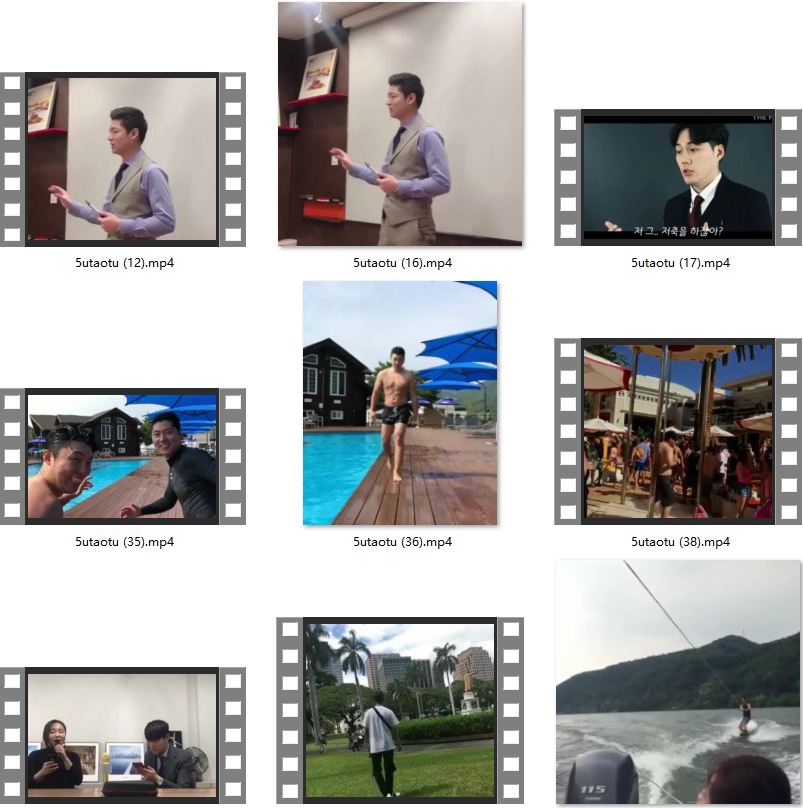
Task: Choose the 5utaotu (38).mp4 crowded resort thumbnail
Action: click(x=679, y=432)
